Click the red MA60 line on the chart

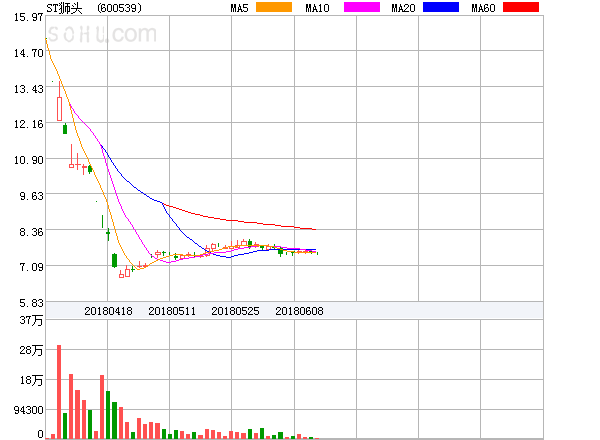(x=239, y=221)
